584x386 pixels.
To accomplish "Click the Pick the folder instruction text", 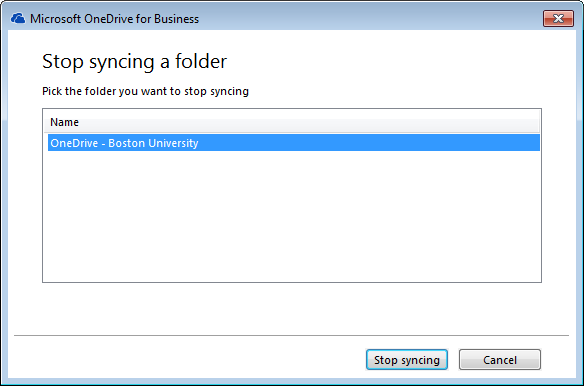I will click(145, 91).
